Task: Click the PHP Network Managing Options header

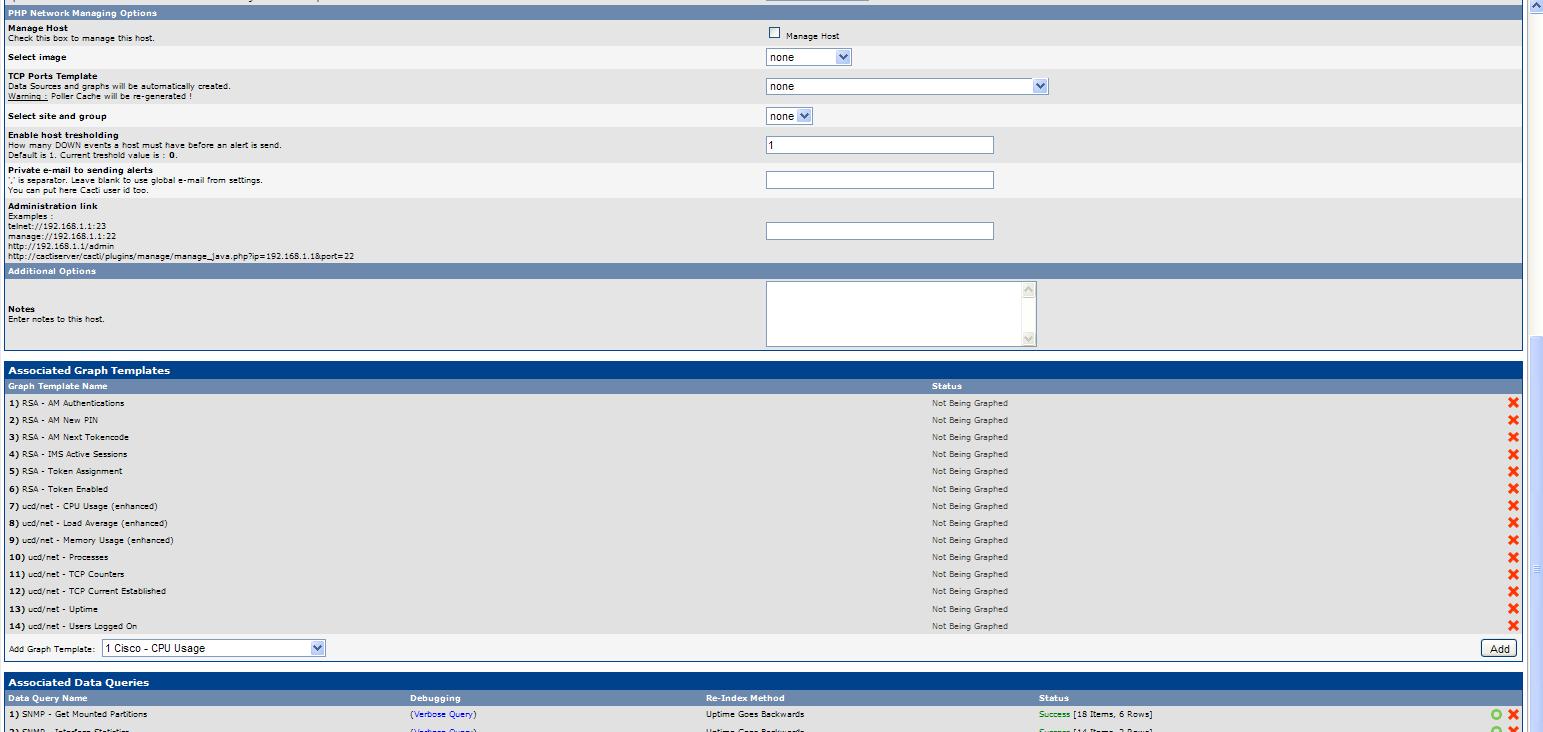Action: (x=82, y=13)
